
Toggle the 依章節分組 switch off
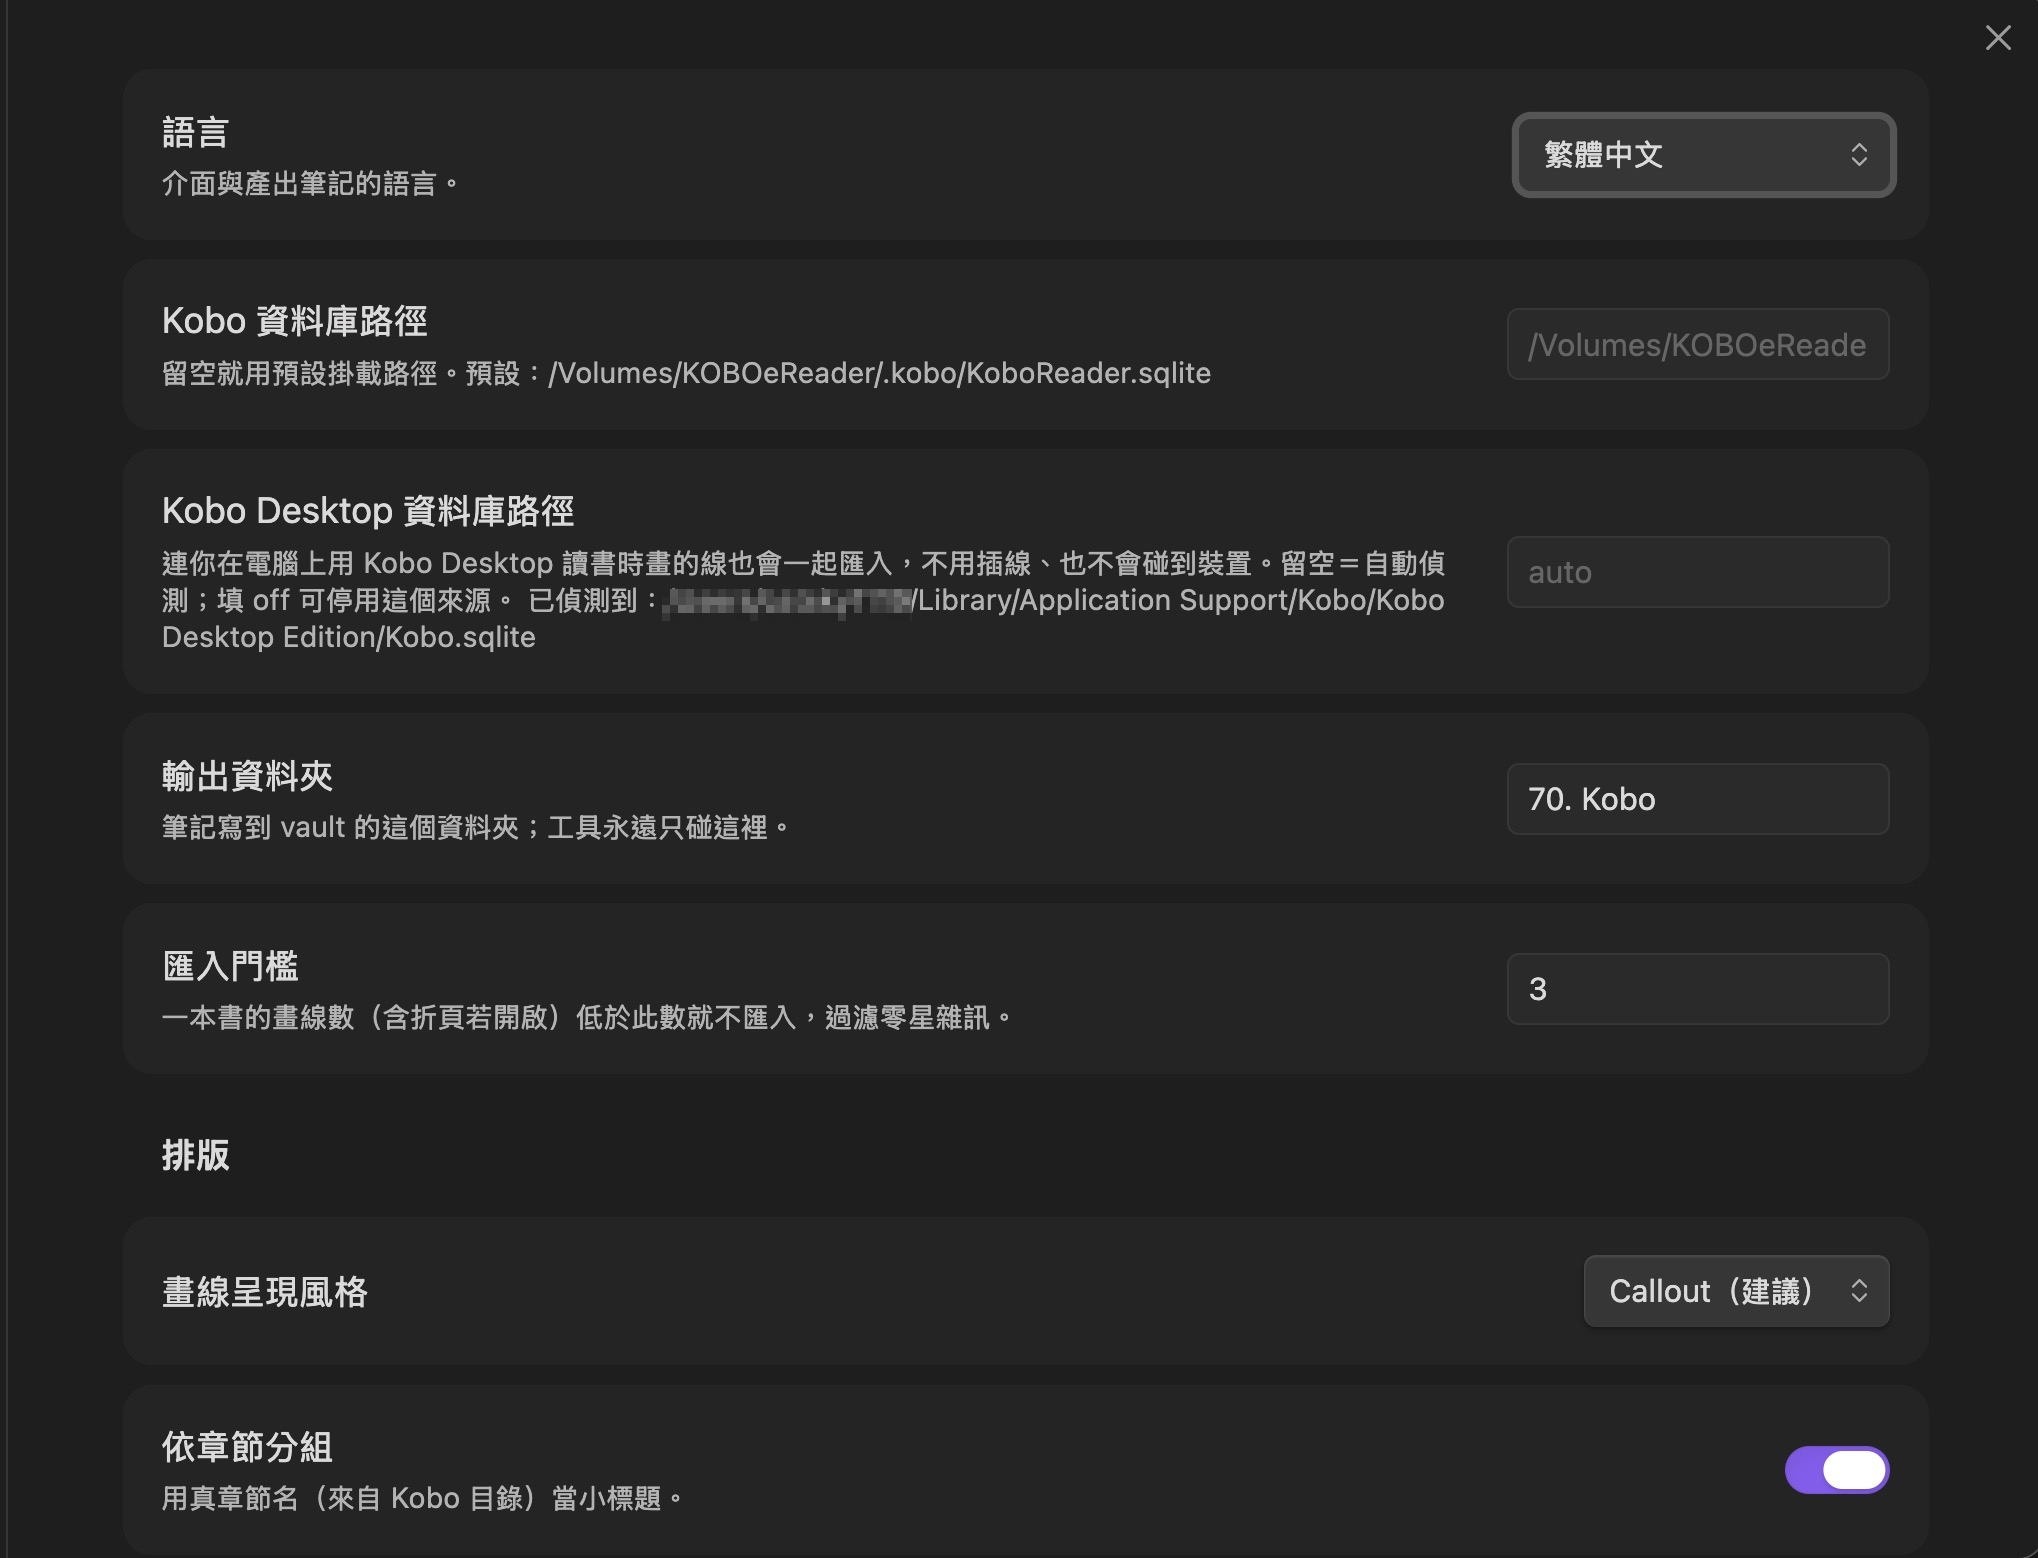tap(1837, 1470)
